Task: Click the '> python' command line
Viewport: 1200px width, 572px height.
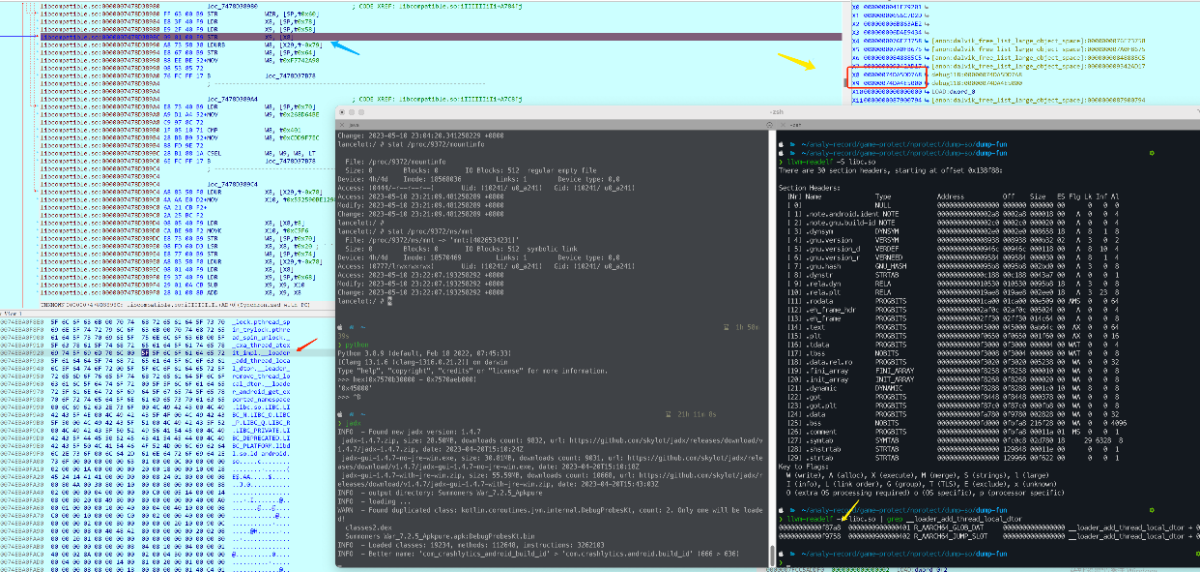Action: (x=353, y=345)
